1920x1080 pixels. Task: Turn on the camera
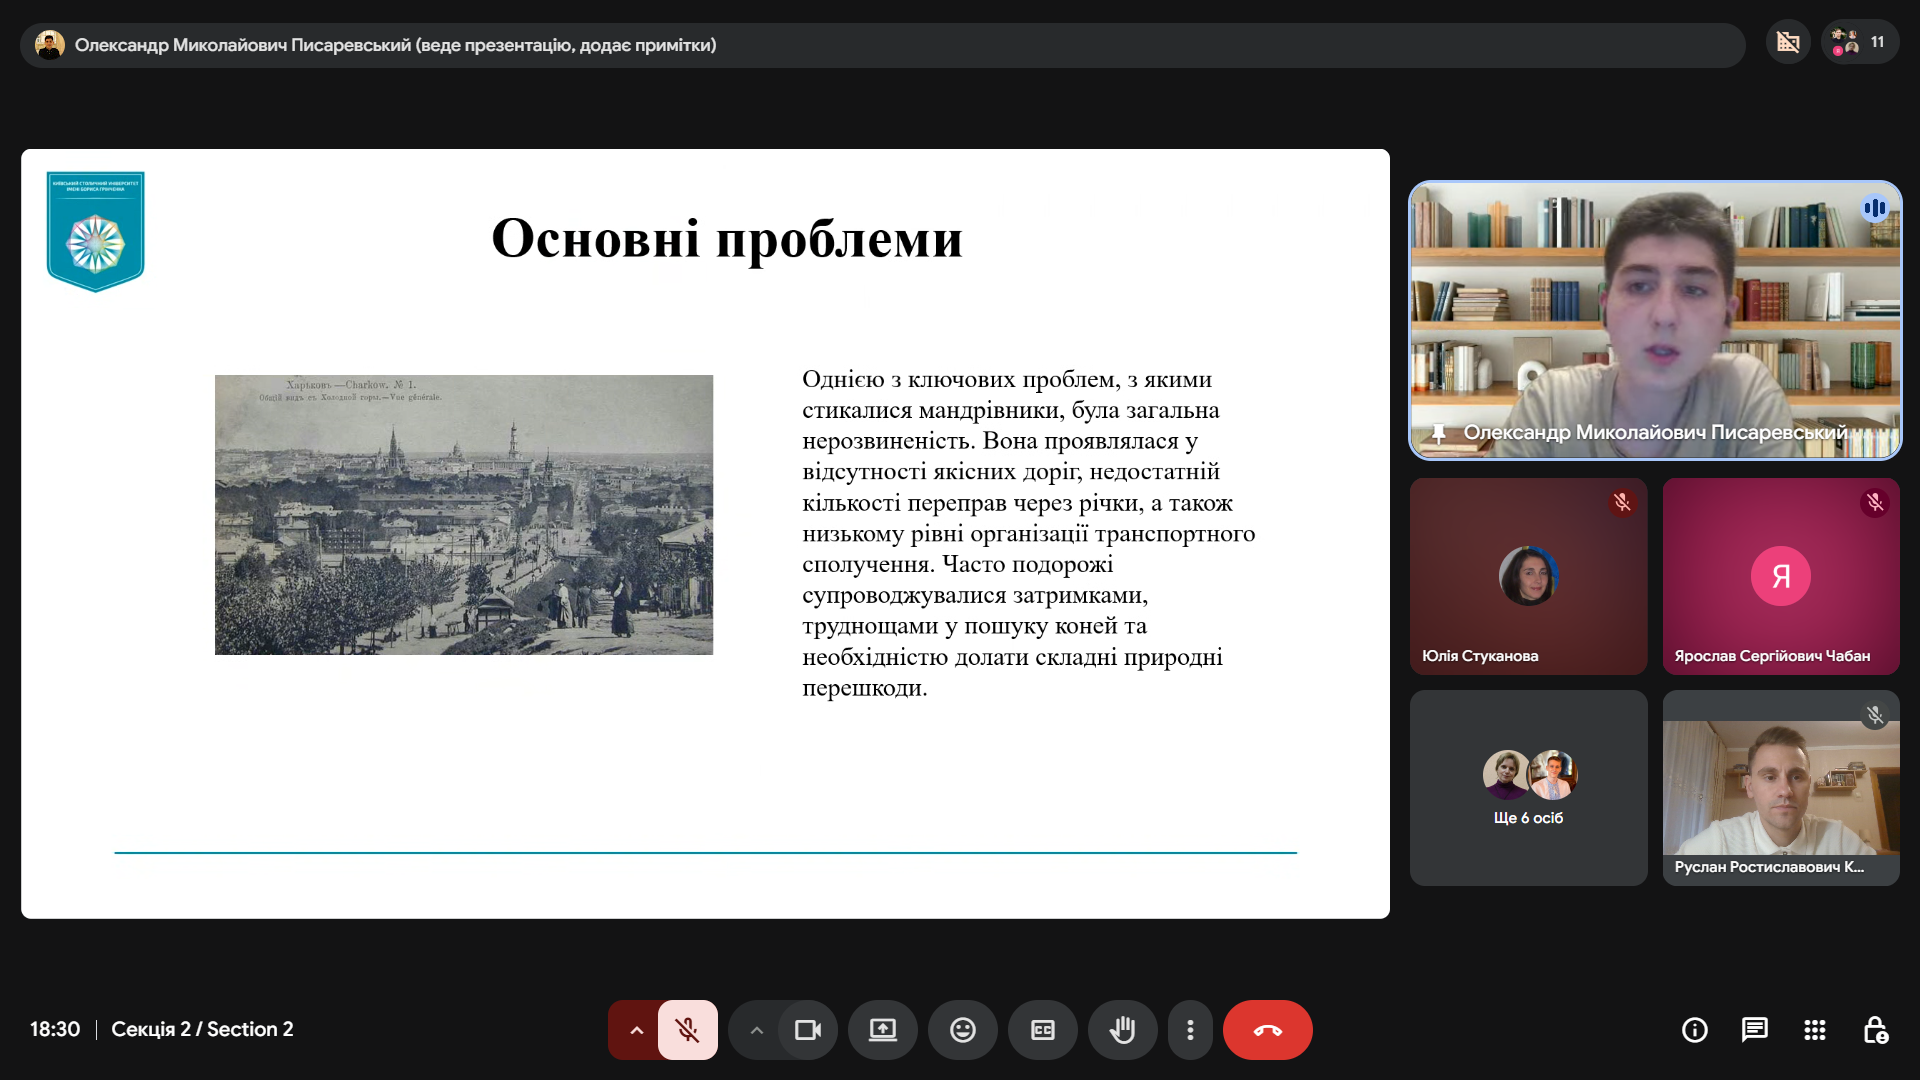[x=808, y=1030]
